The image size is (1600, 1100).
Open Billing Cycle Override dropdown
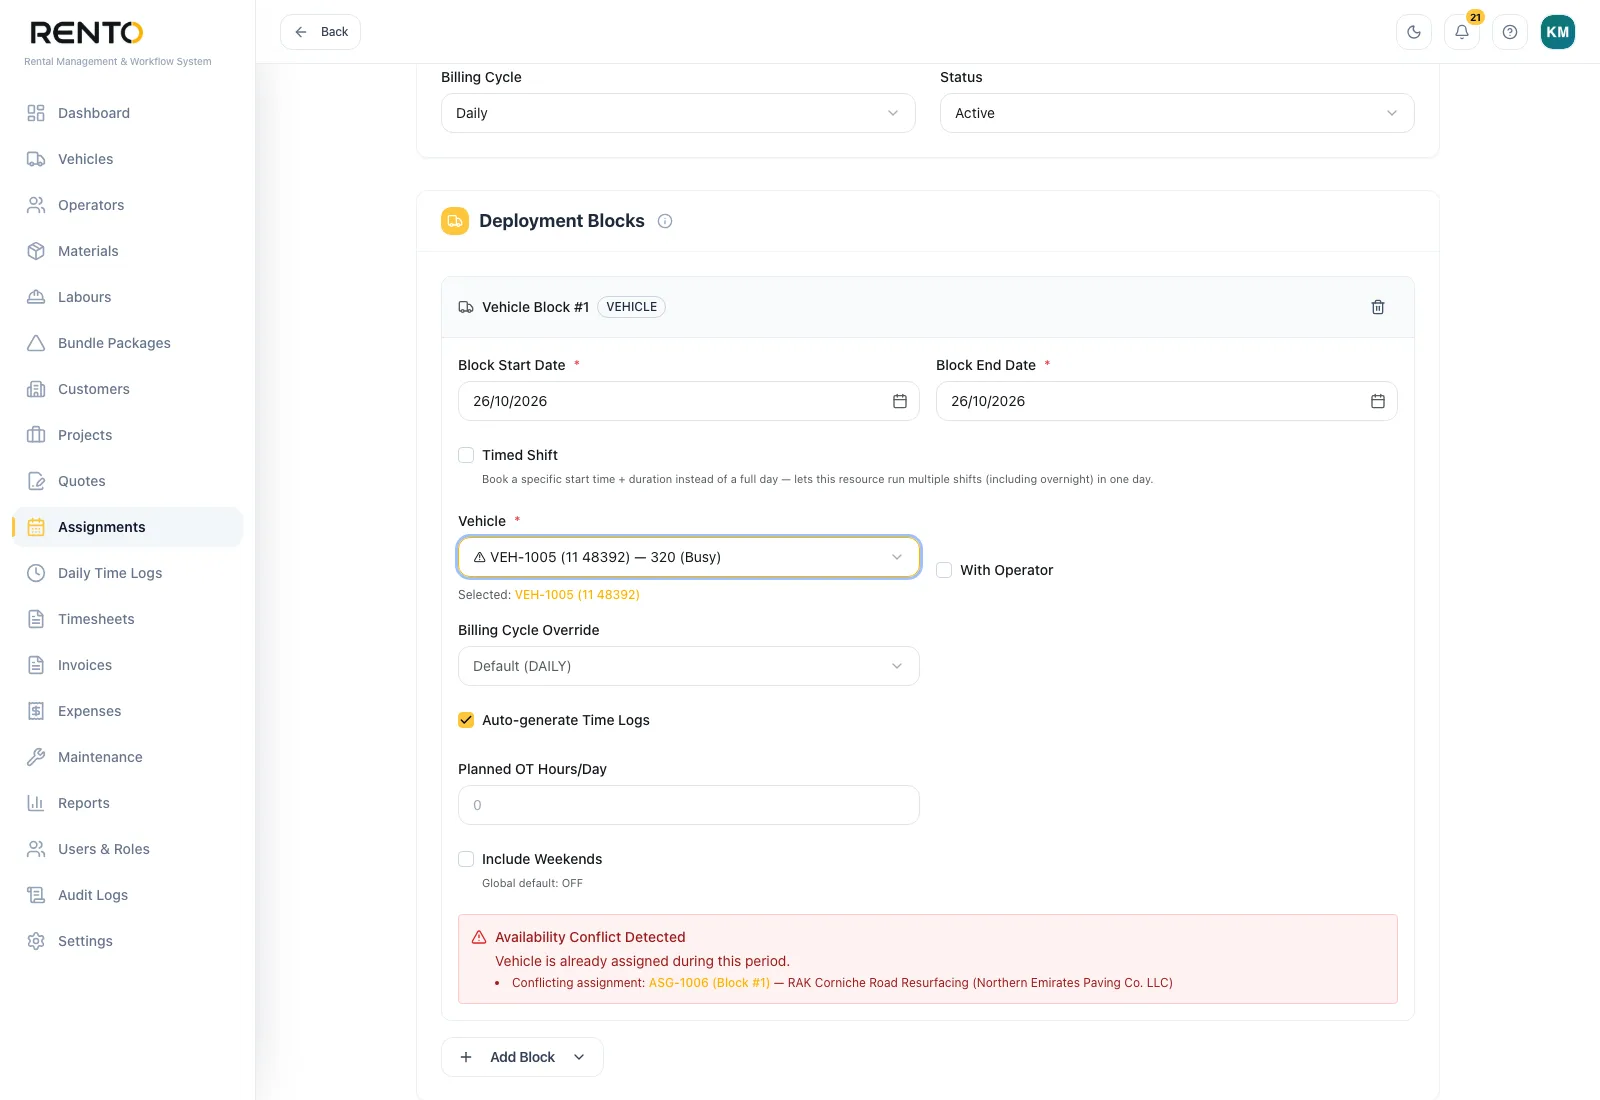(x=689, y=666)
